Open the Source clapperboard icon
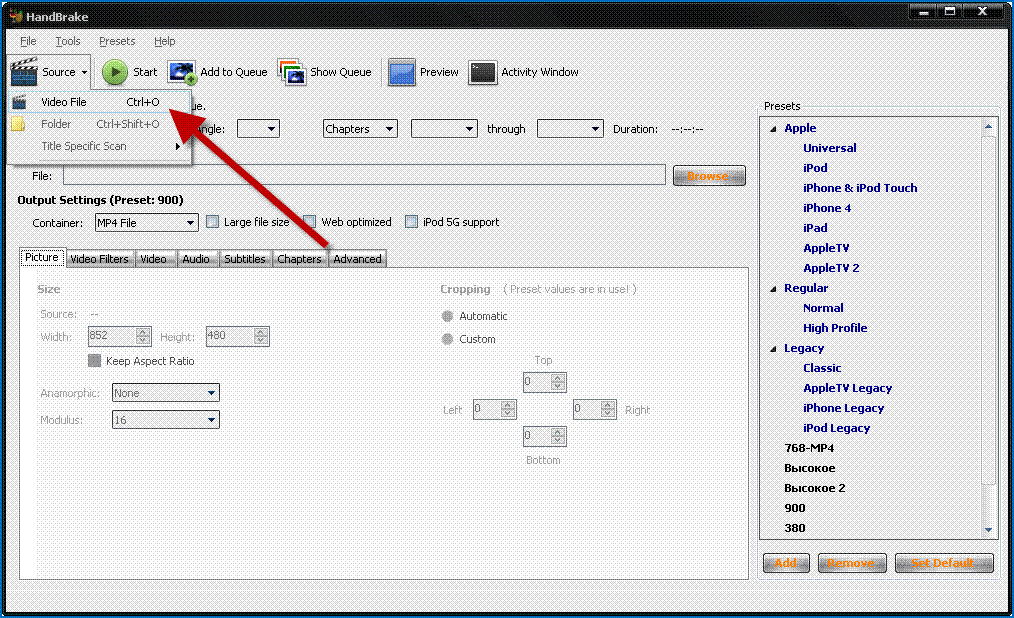Viewport: 1014px width, 618px height. tap(24, 71)
